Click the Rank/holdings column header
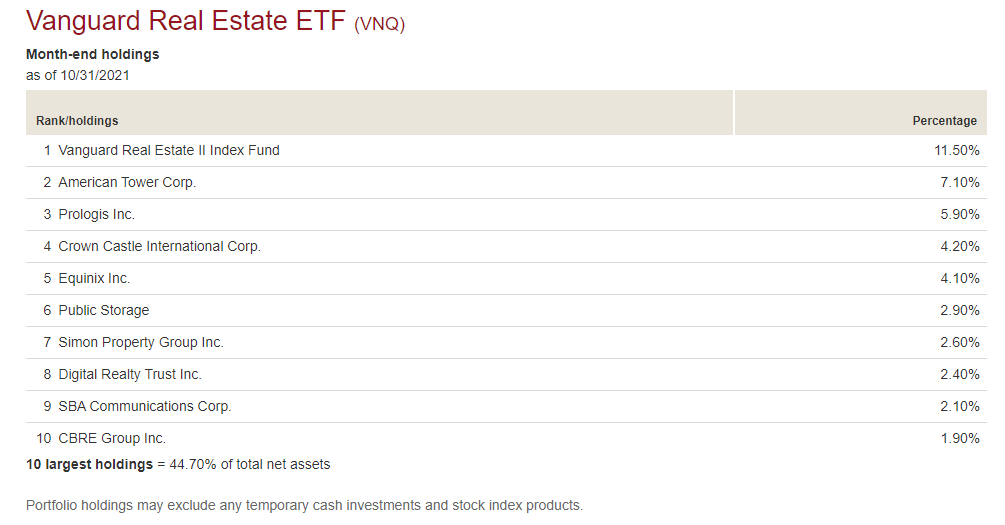This screenshot has height=525, width=1005. tap(77, 121)
